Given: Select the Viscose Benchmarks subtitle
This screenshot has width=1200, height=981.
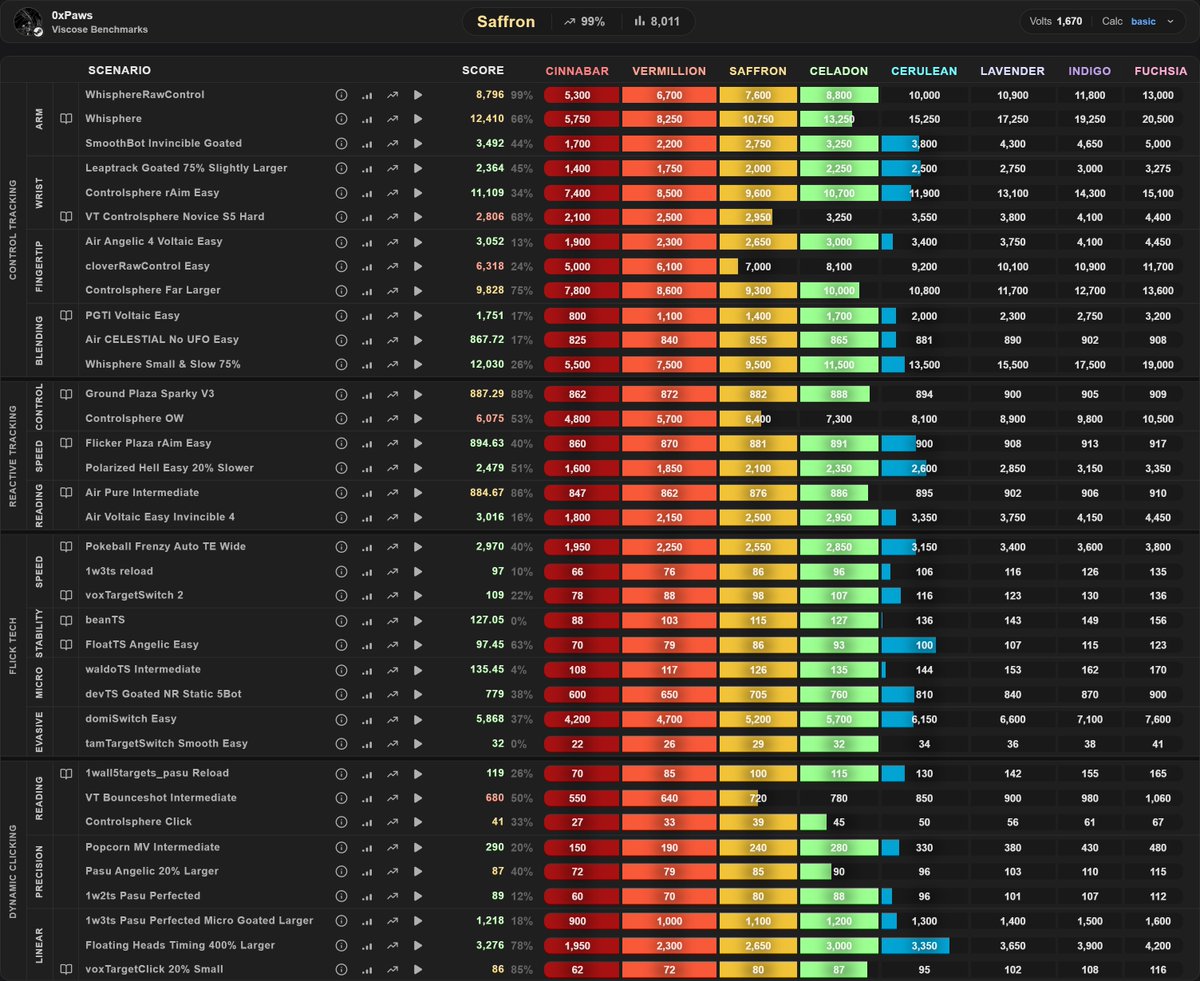Looking at the screenshot, I should [100, 30].
